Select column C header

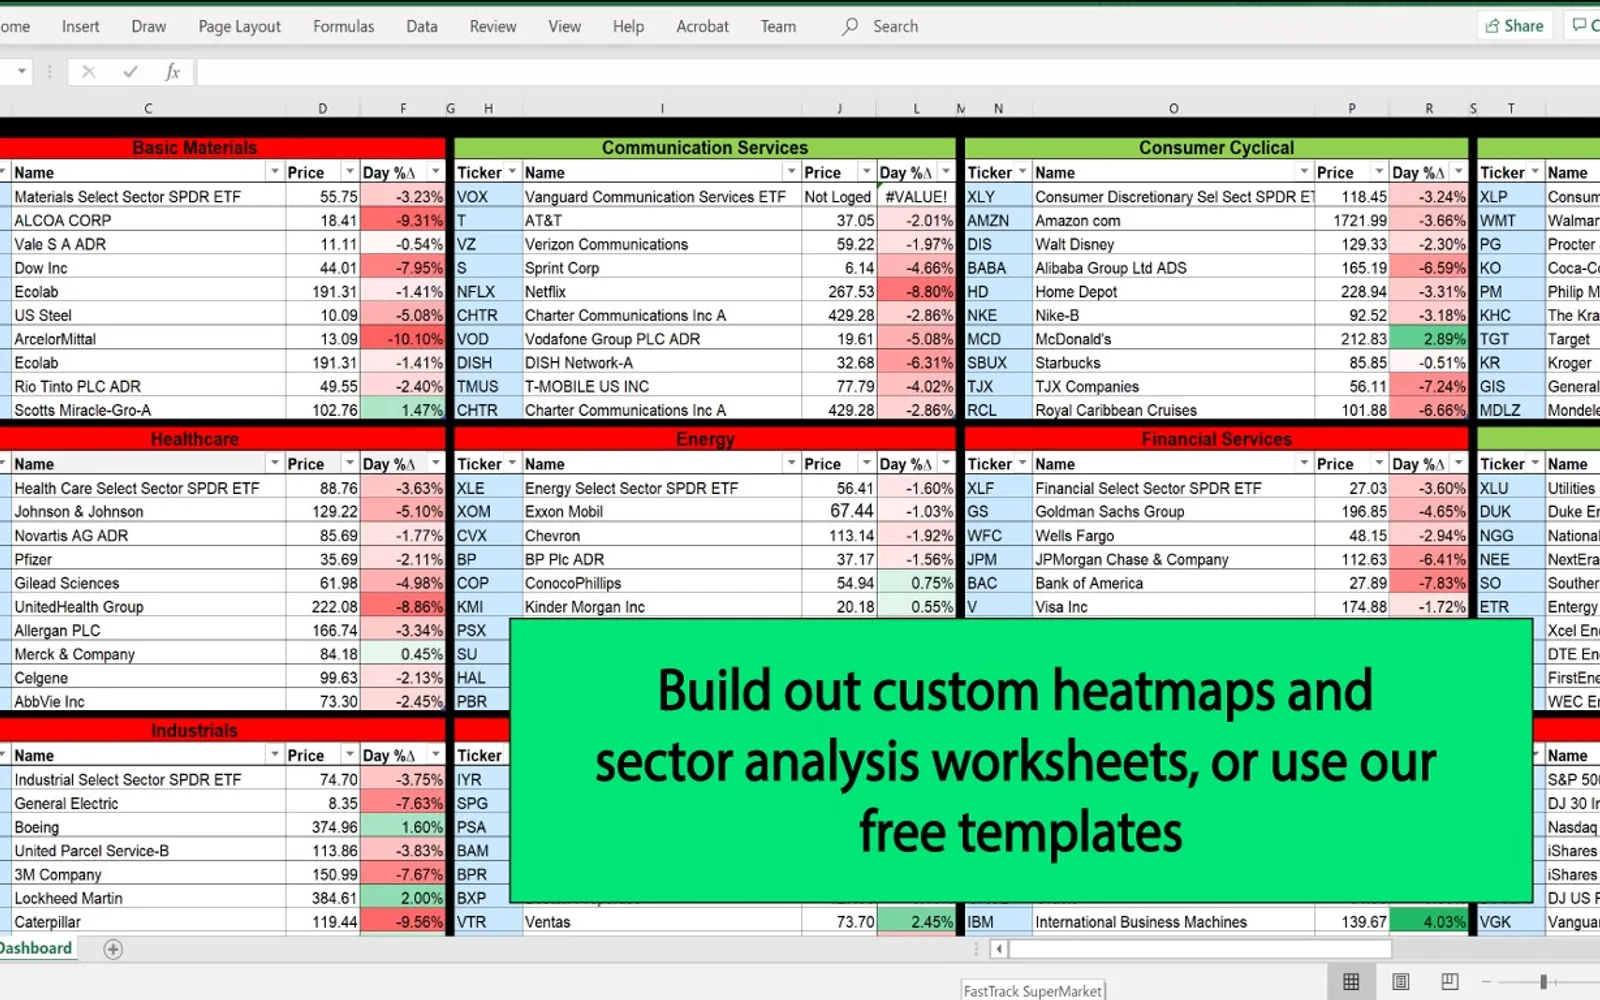(148, 108)
